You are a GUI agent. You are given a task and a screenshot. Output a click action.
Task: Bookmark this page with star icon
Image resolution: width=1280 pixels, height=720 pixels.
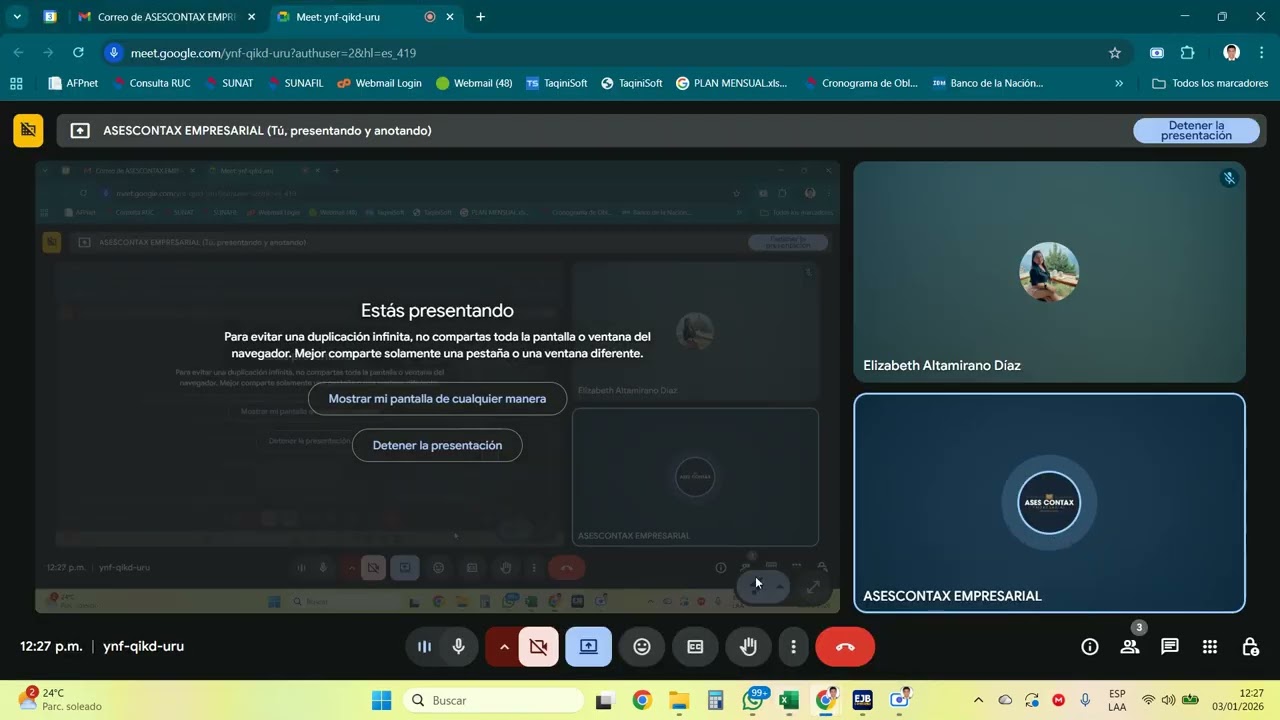click(x=1115, y=53)
